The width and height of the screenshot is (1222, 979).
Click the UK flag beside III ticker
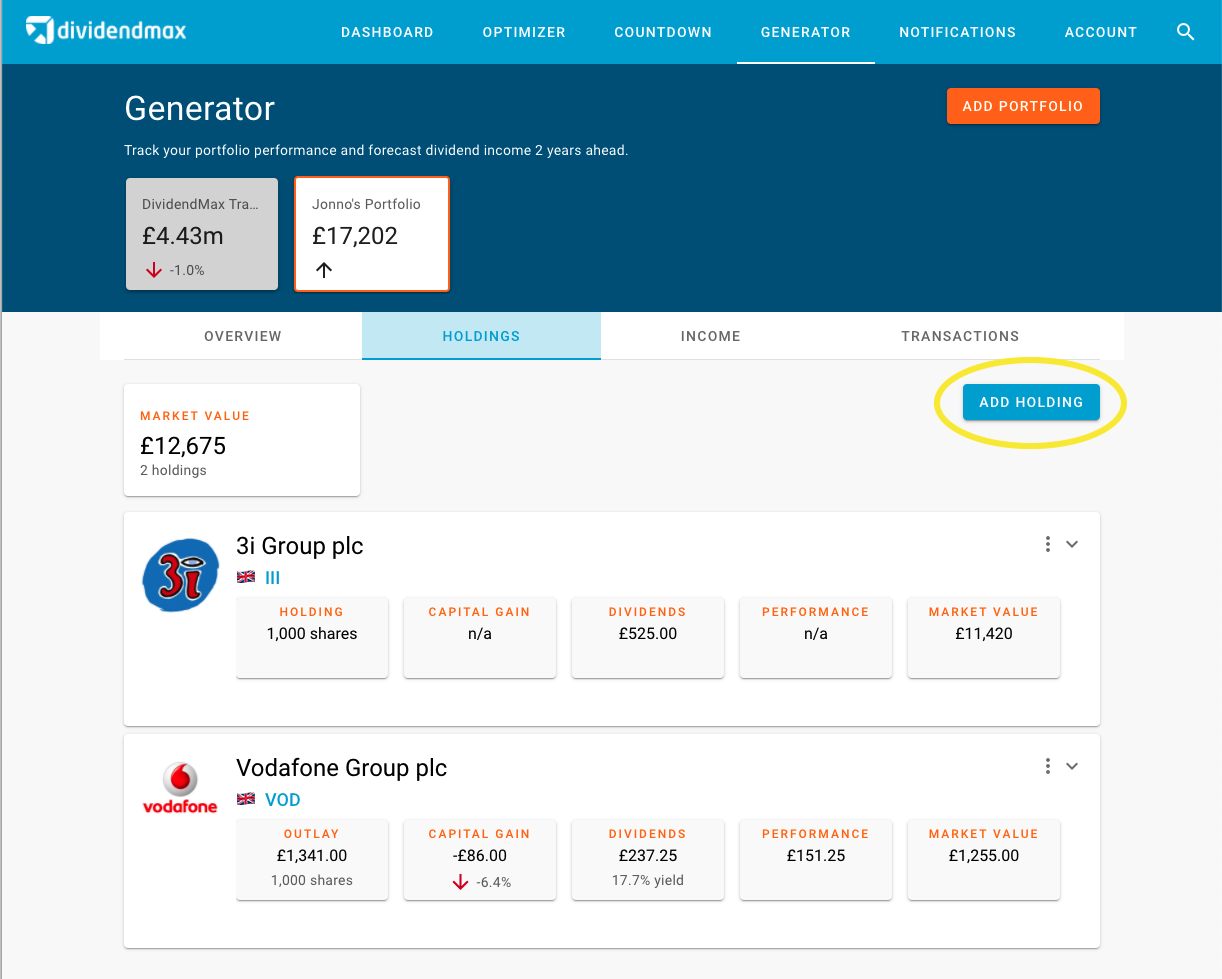click(246, 577)
